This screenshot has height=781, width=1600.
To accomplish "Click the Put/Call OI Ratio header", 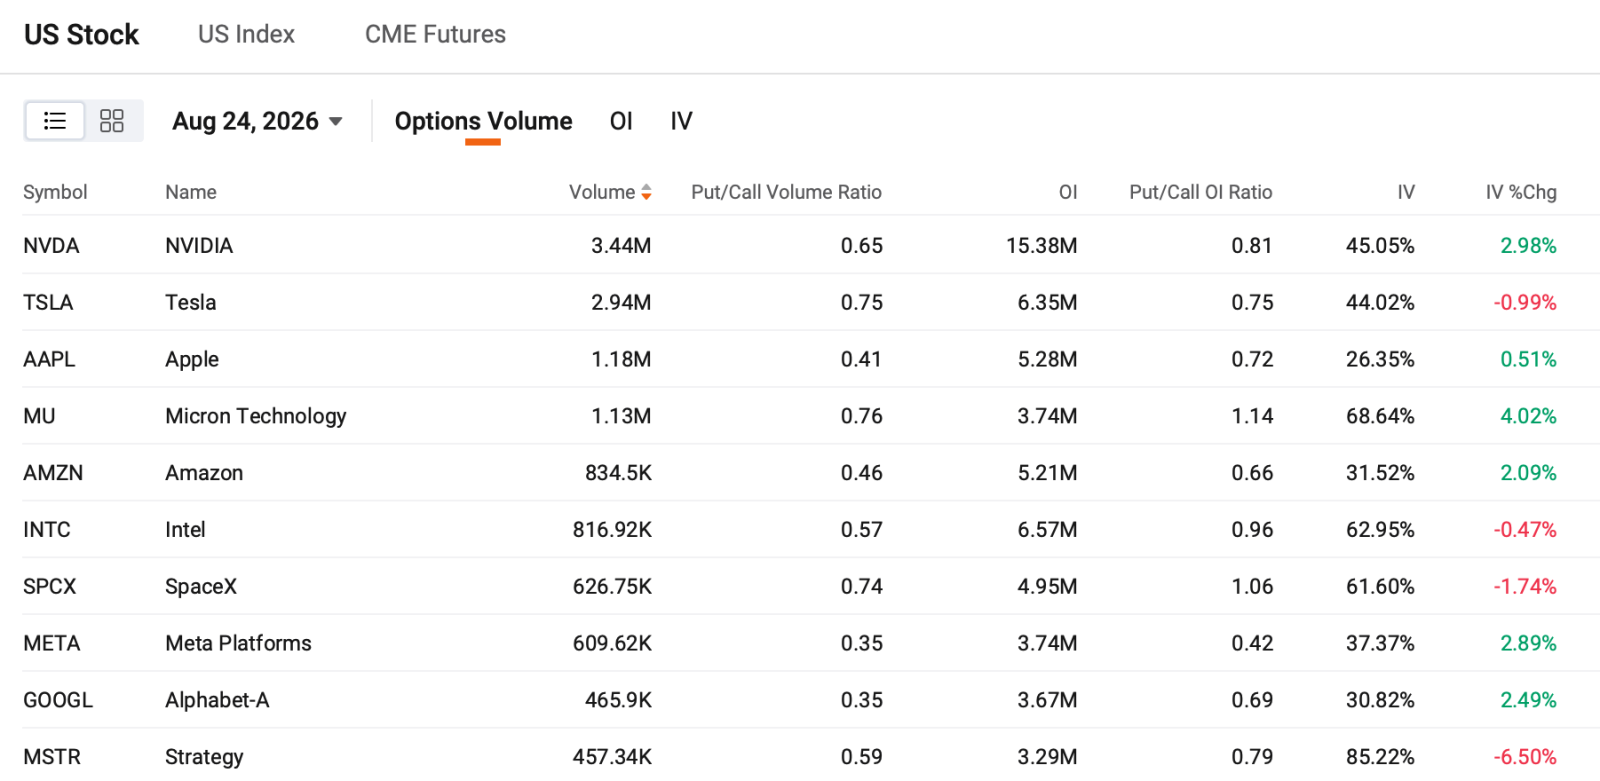I will (x=1200, y=192).
